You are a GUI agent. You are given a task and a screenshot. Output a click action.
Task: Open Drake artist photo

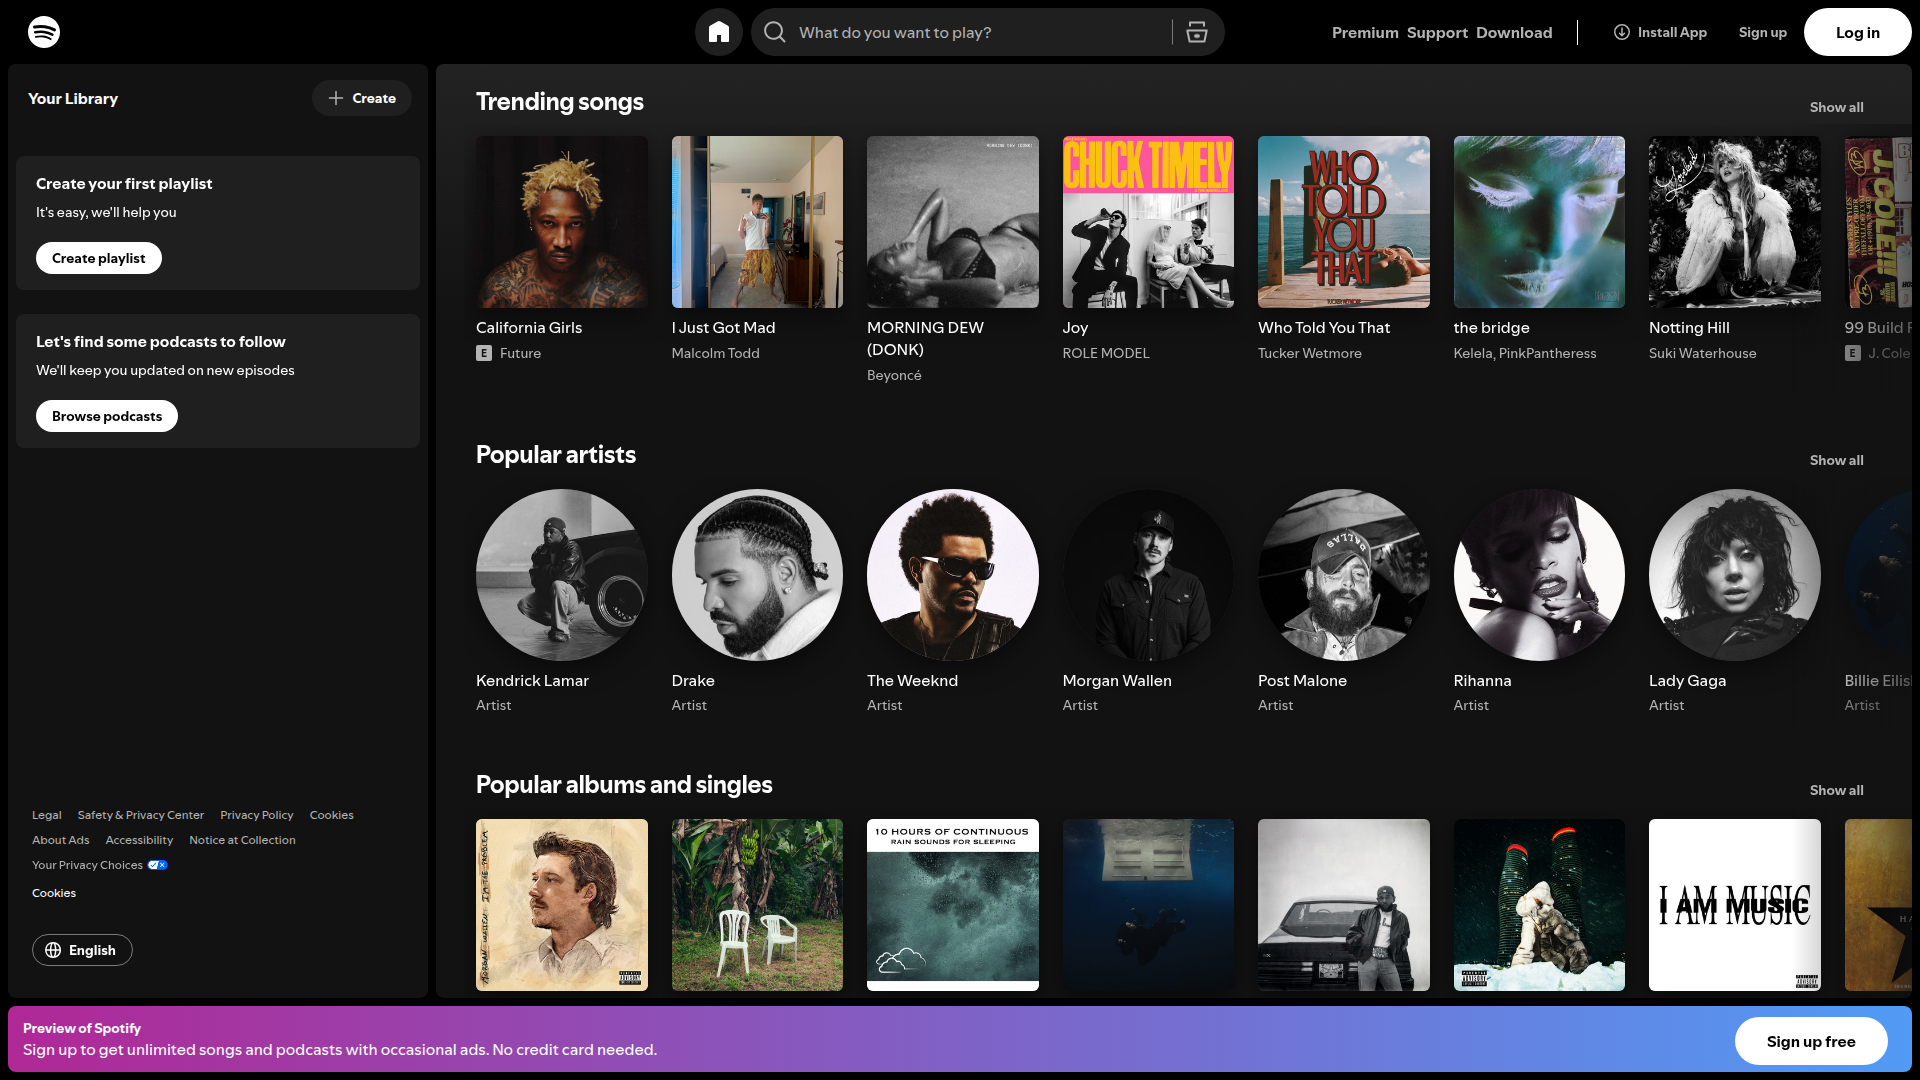click(x=757, y=575)
